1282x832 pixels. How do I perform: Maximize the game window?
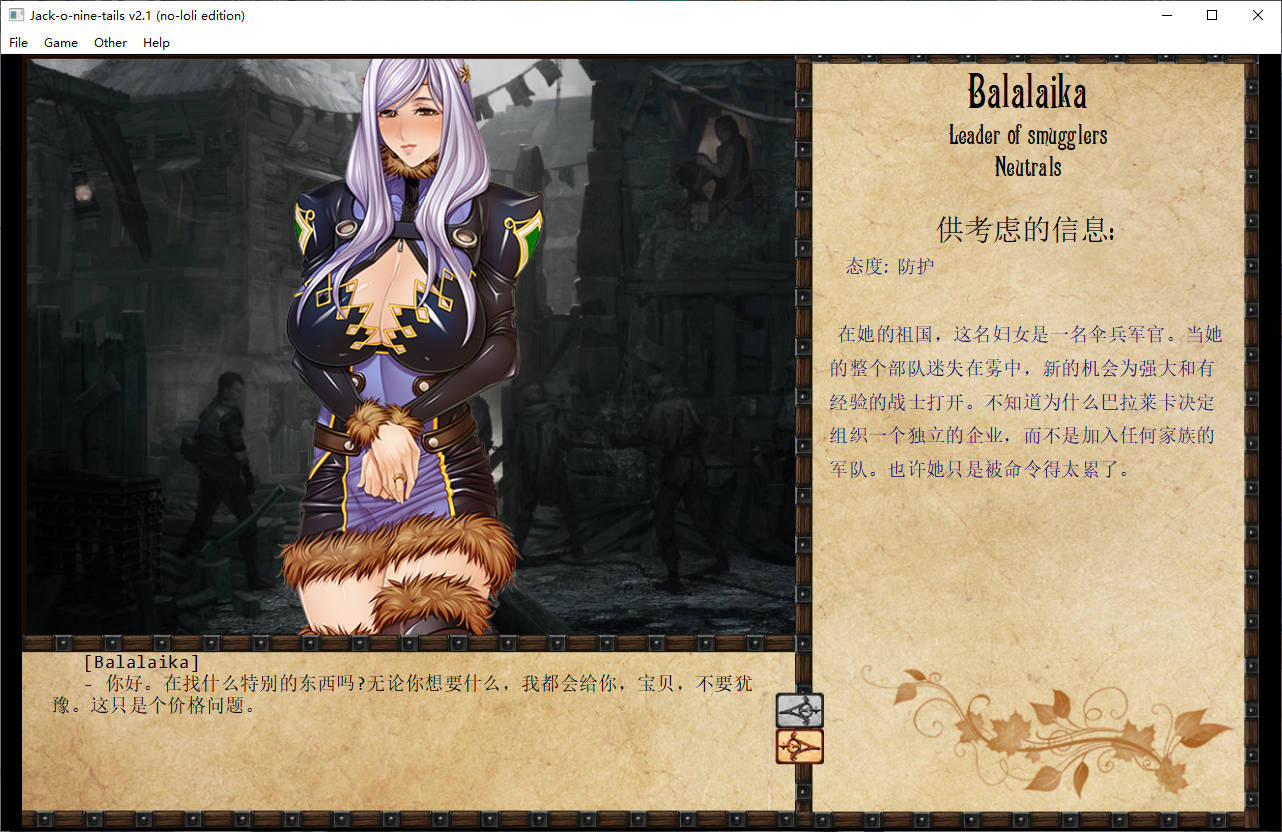coord(1212,15)
